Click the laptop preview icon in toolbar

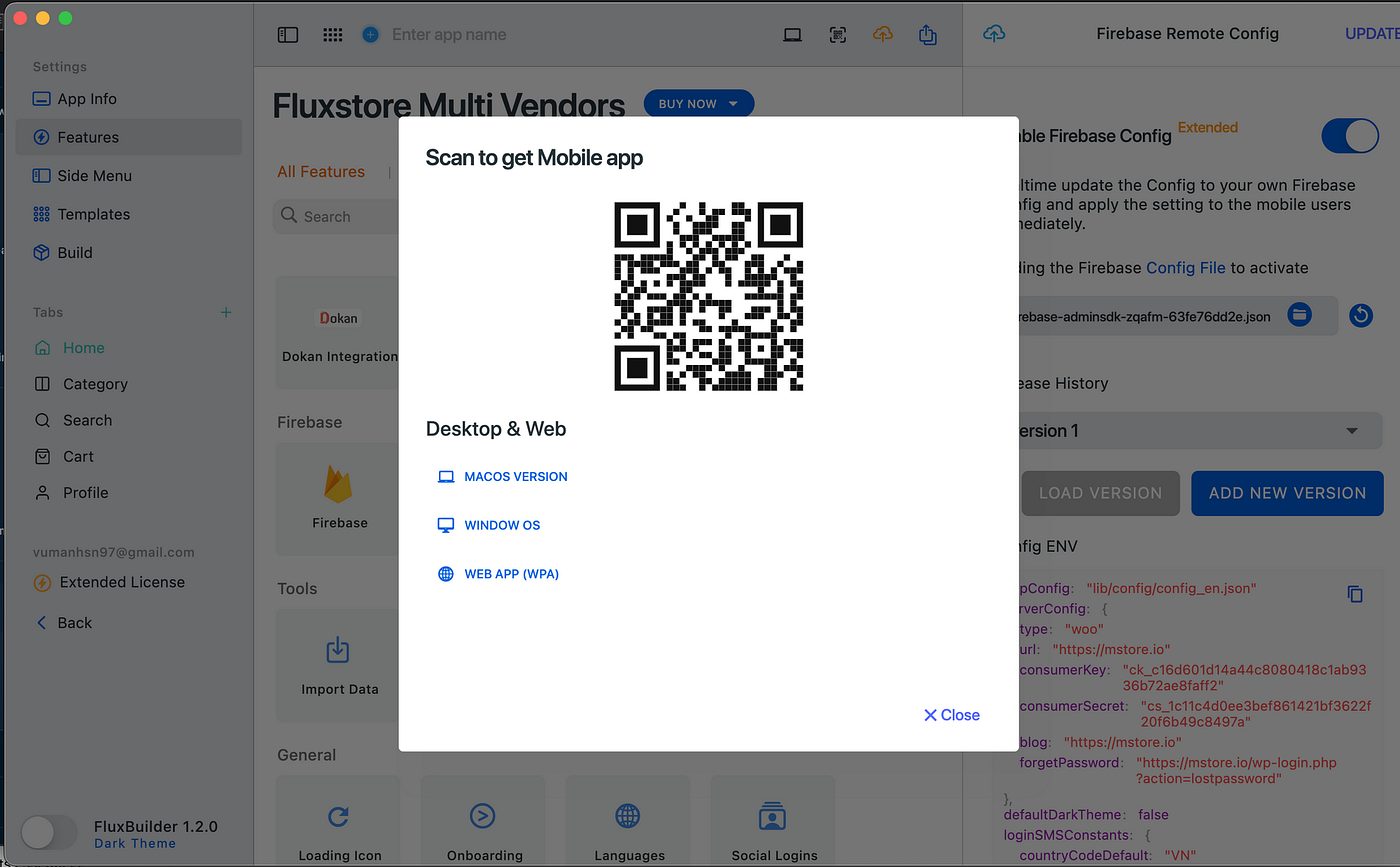[792, 35]
